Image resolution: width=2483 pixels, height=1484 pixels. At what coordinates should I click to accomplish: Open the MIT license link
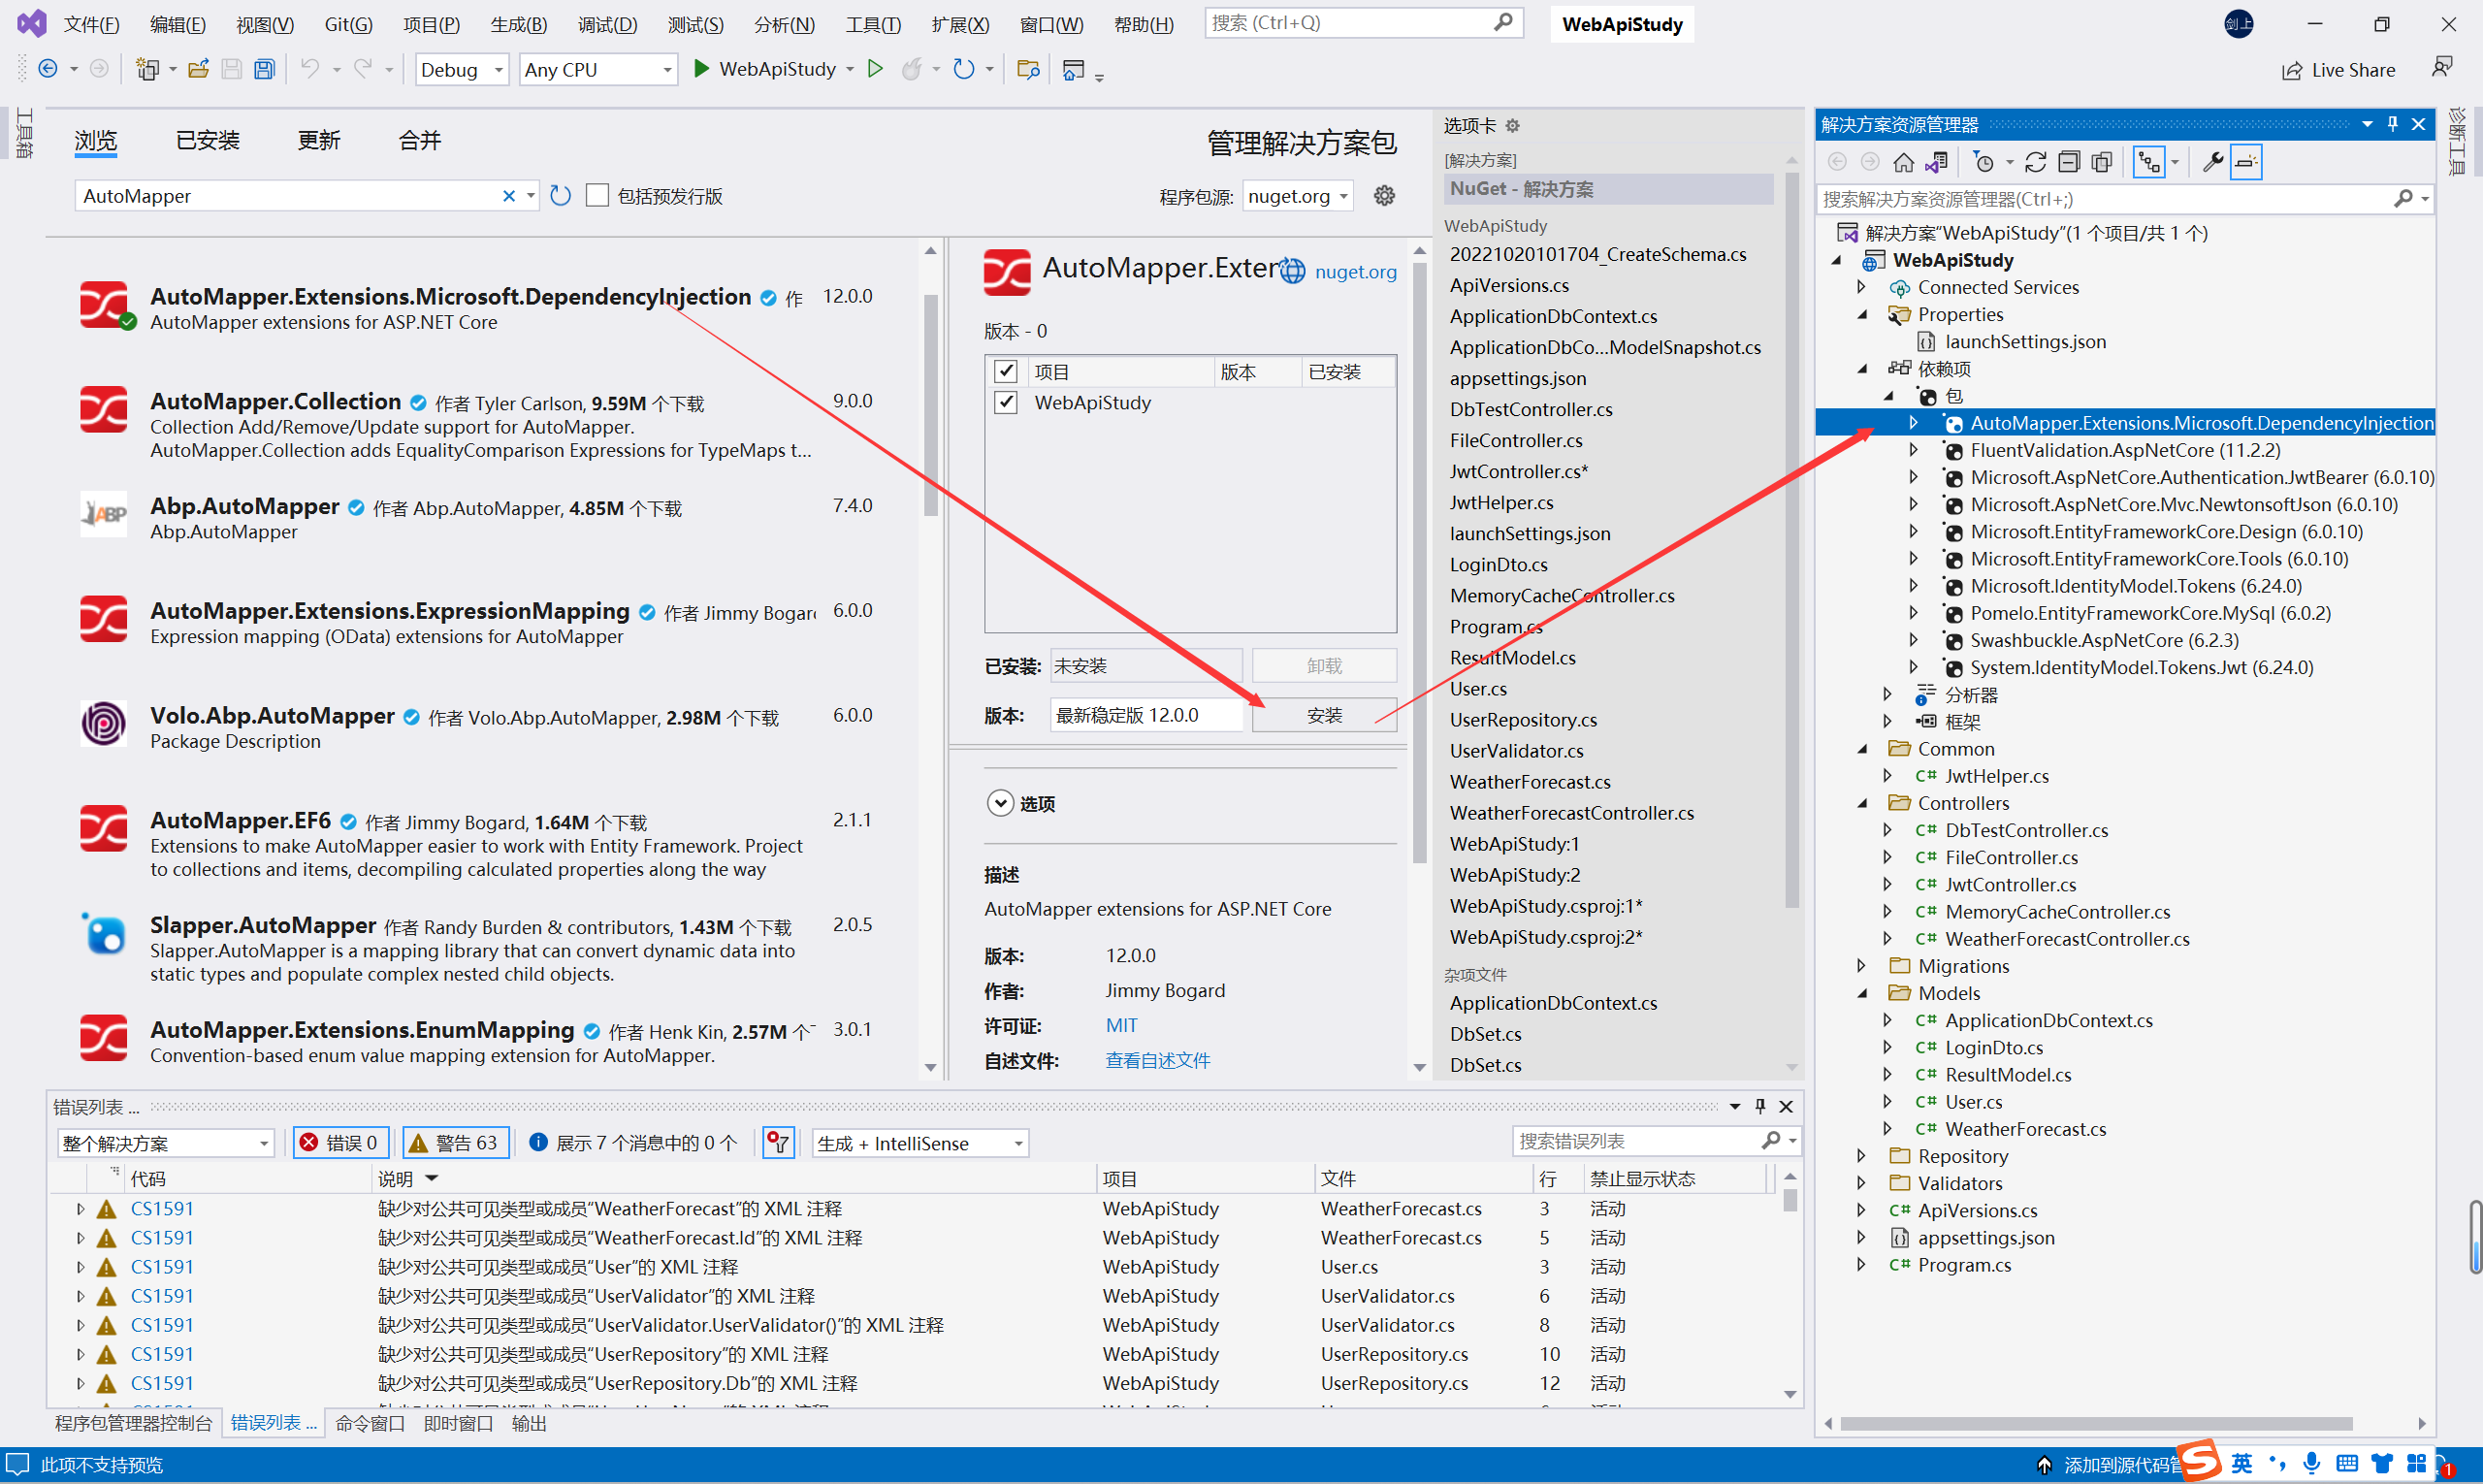click(x=1121, y=1026)
